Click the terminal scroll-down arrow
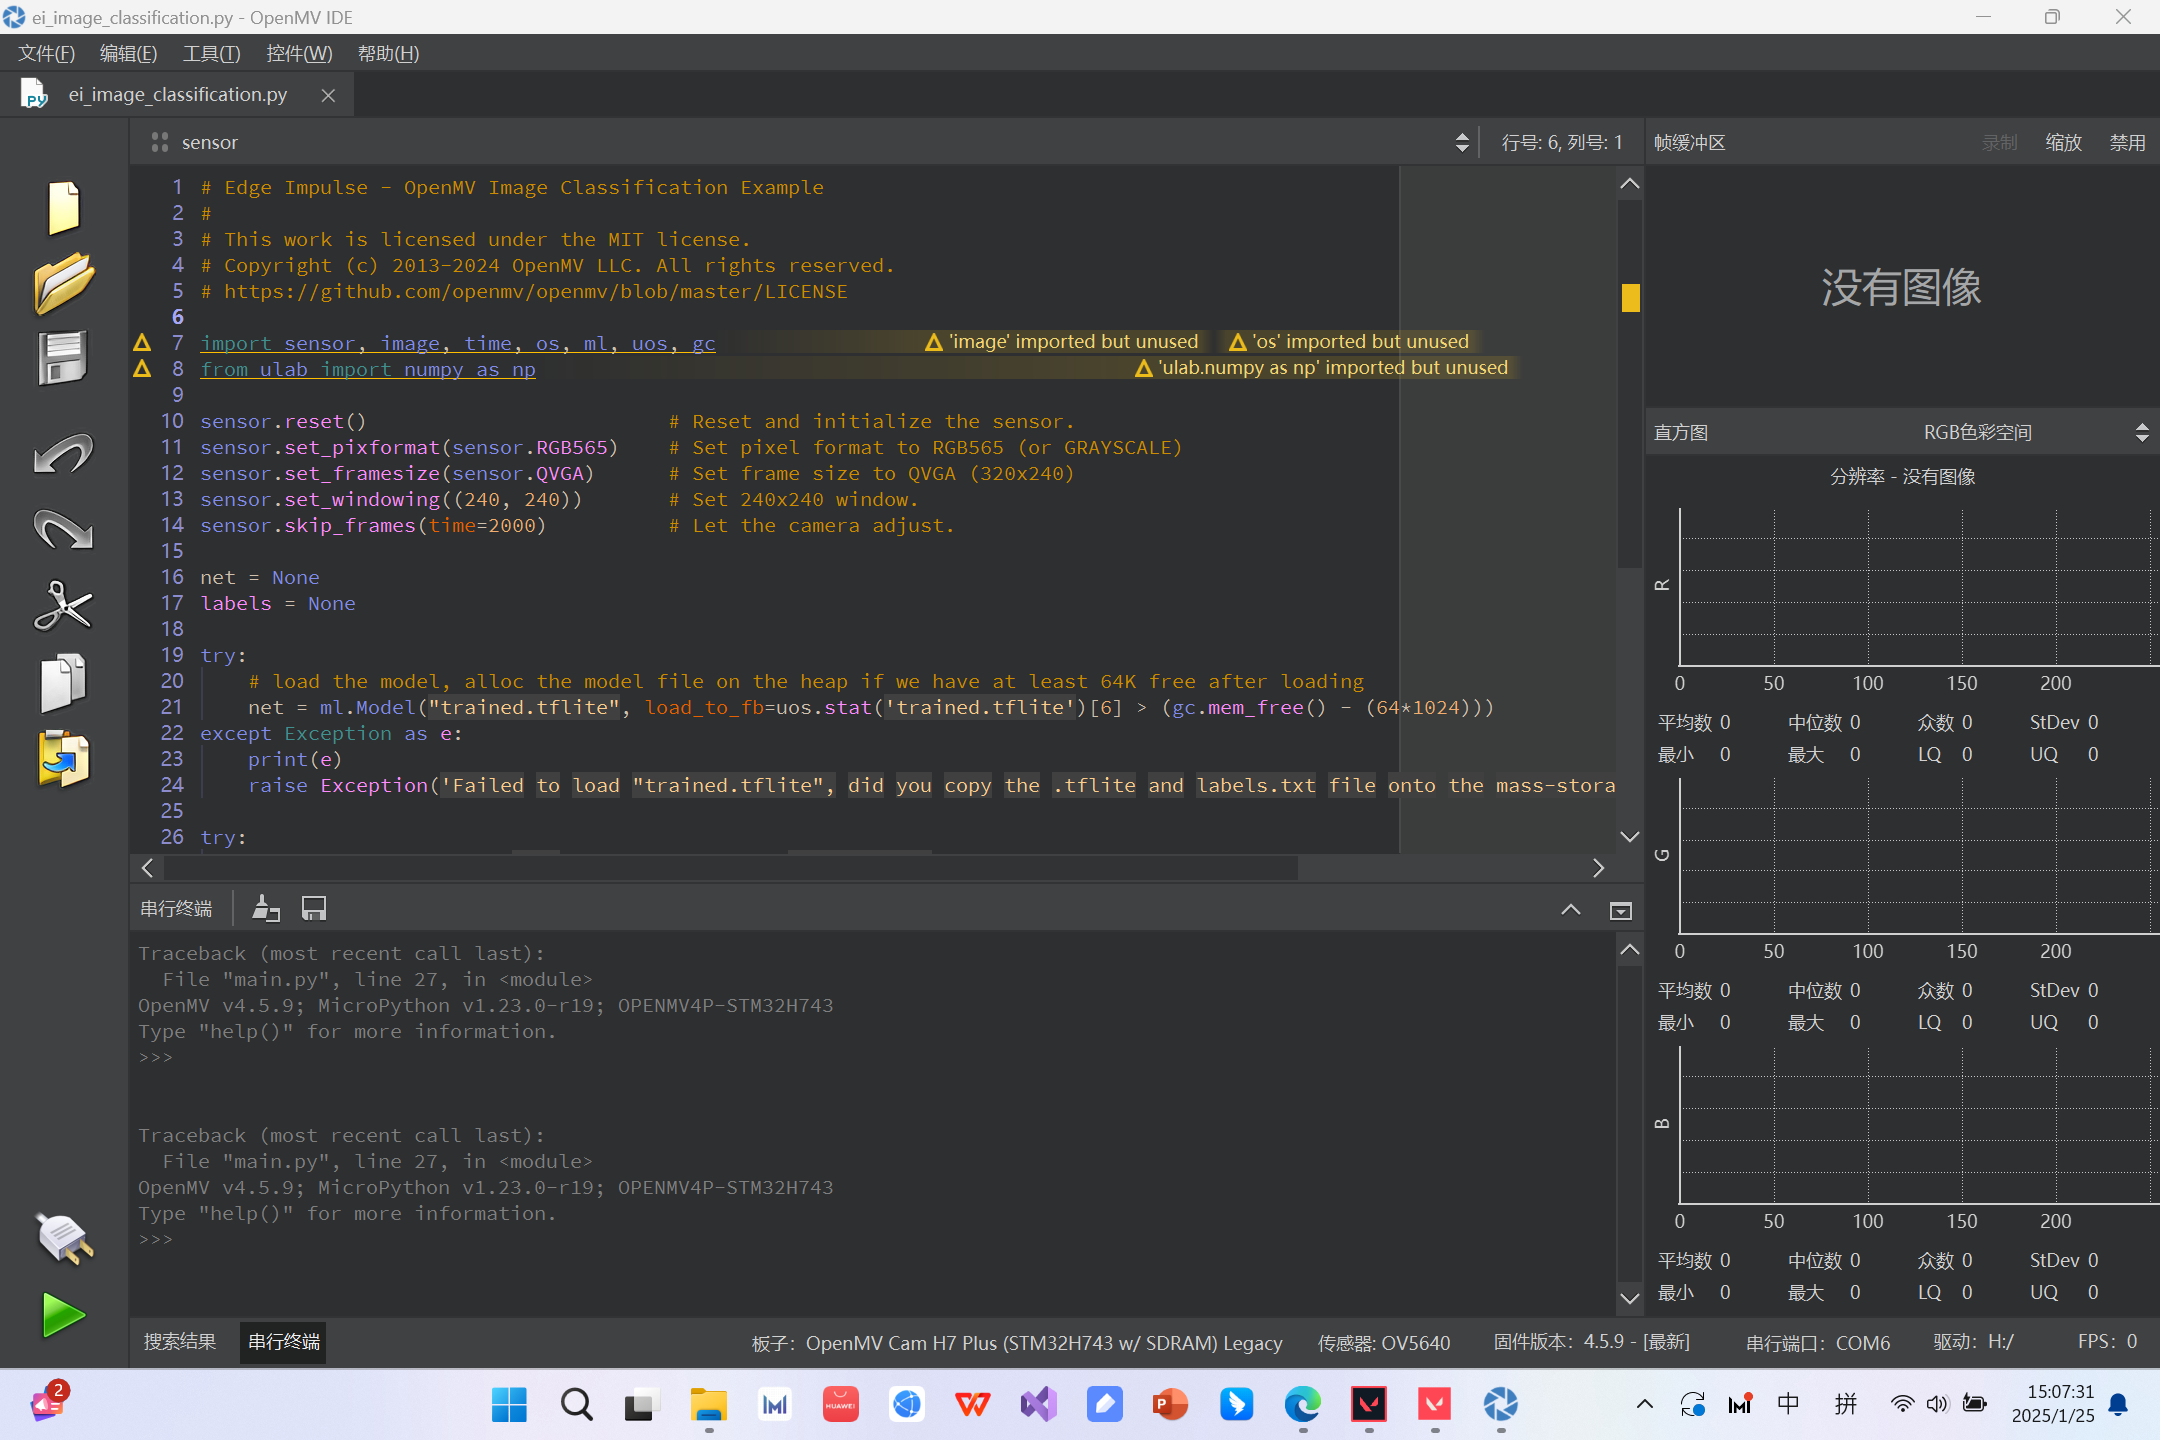The width and height of the screenshot is (2160, 1440). pos(1629,1298)
